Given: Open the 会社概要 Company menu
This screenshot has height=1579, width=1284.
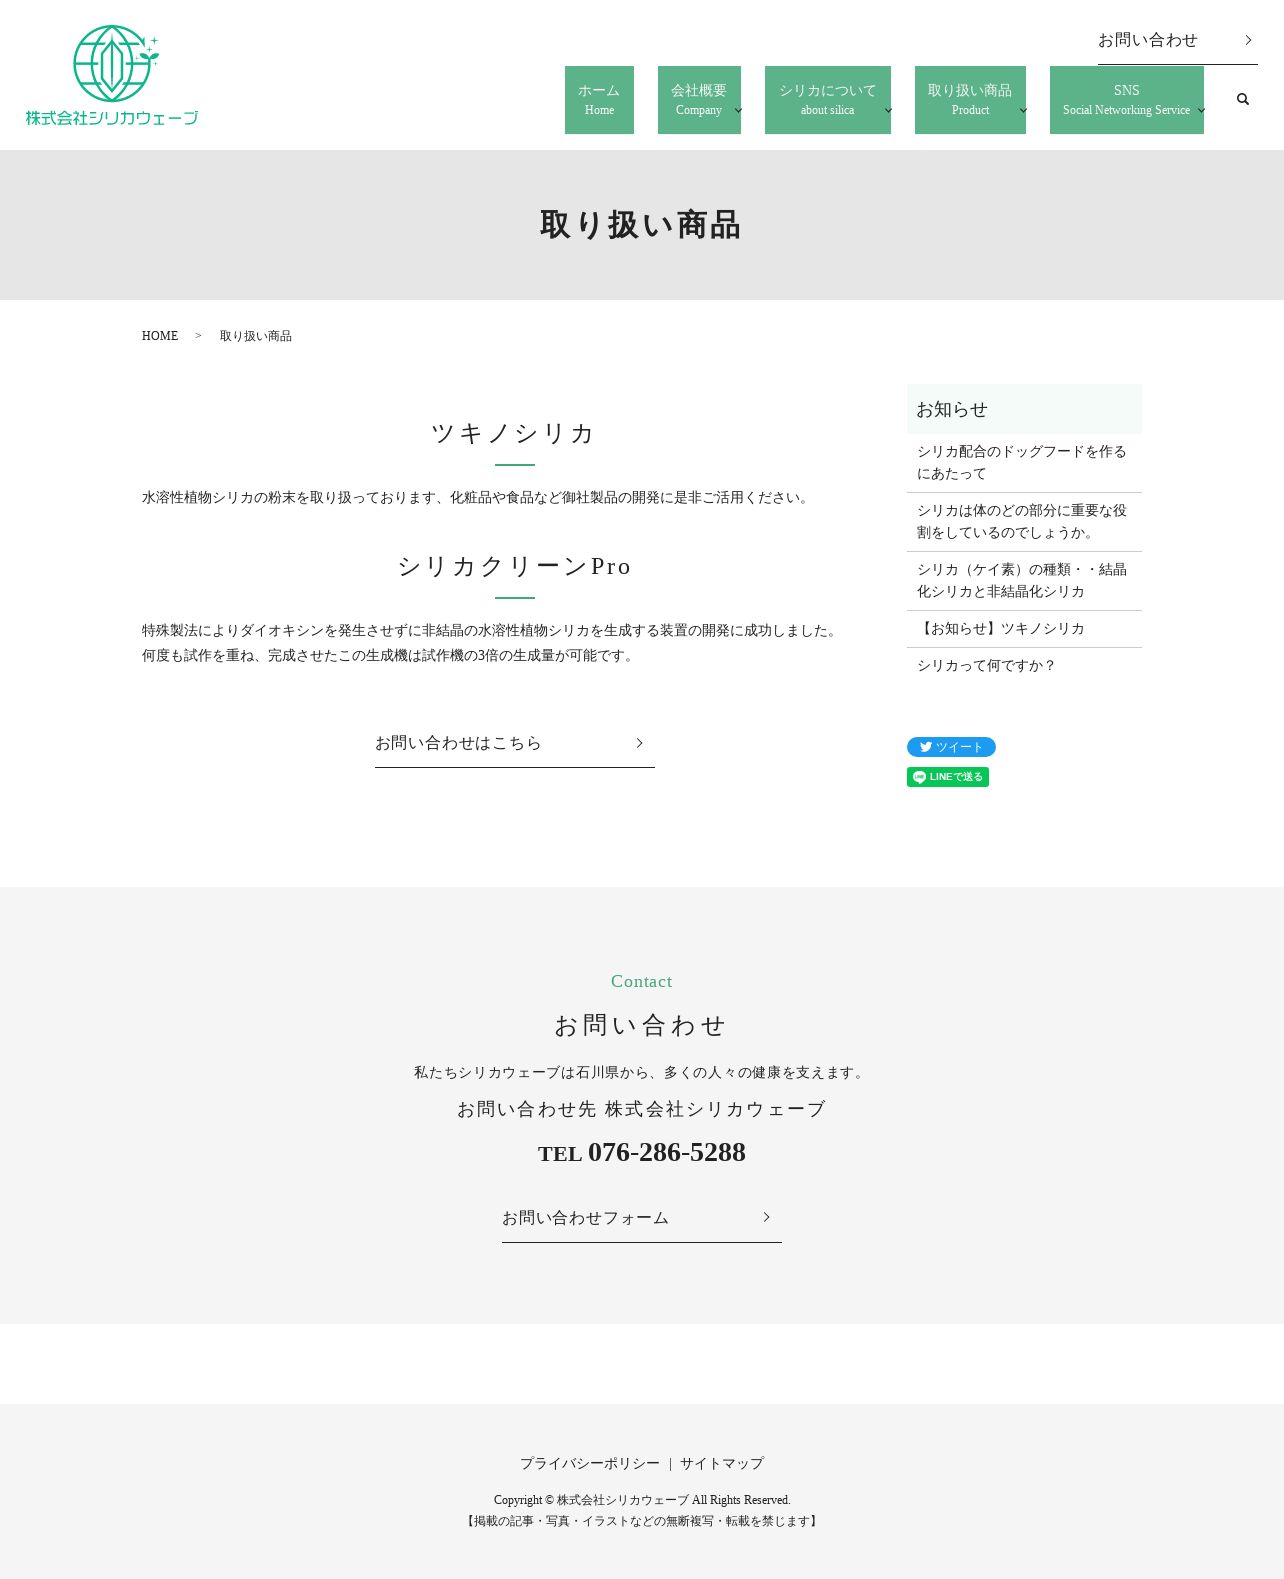Looking at the screenshot, I should 699,100.
